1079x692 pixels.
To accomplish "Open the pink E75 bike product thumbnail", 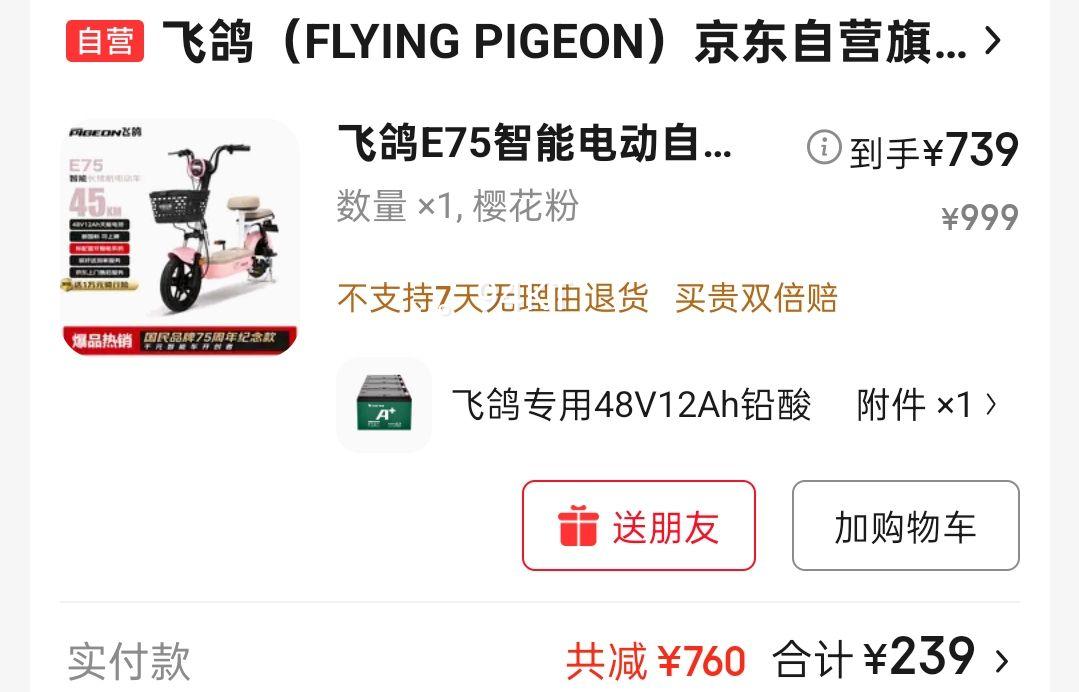I will click(180, 238).
